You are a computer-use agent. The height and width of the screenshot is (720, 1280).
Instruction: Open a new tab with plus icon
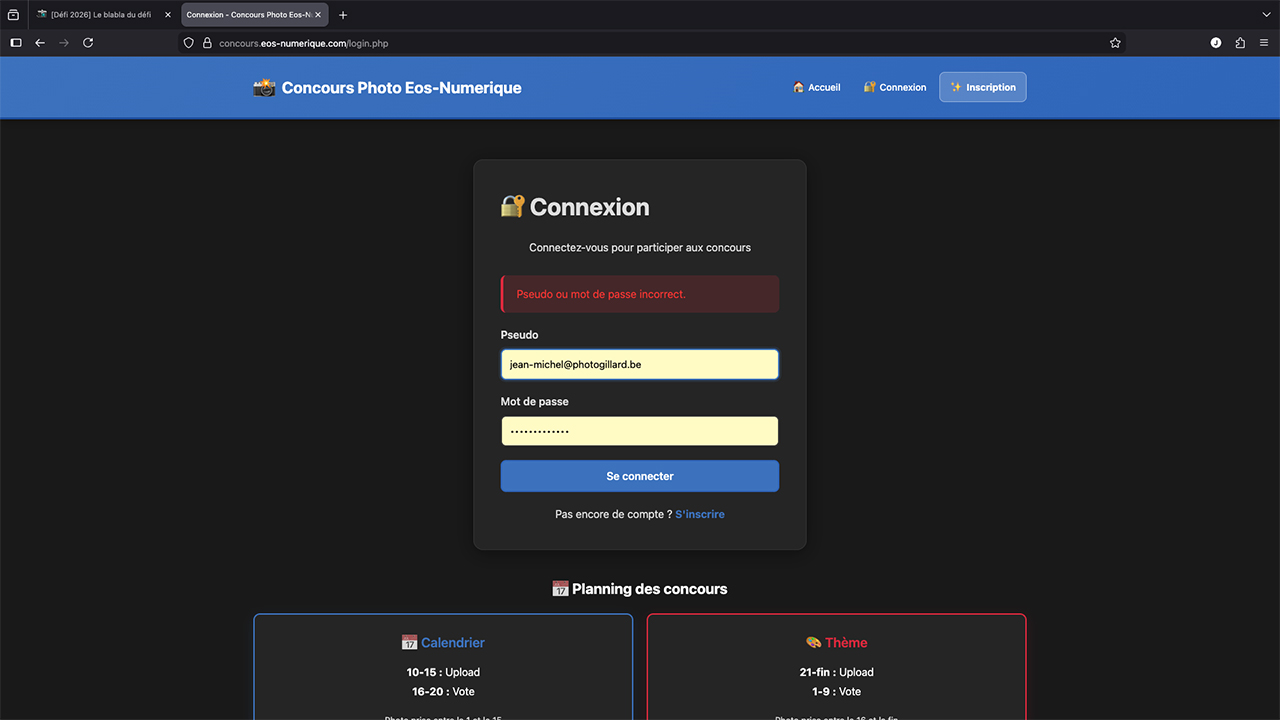pyautogui.click(x=343, y=15)
